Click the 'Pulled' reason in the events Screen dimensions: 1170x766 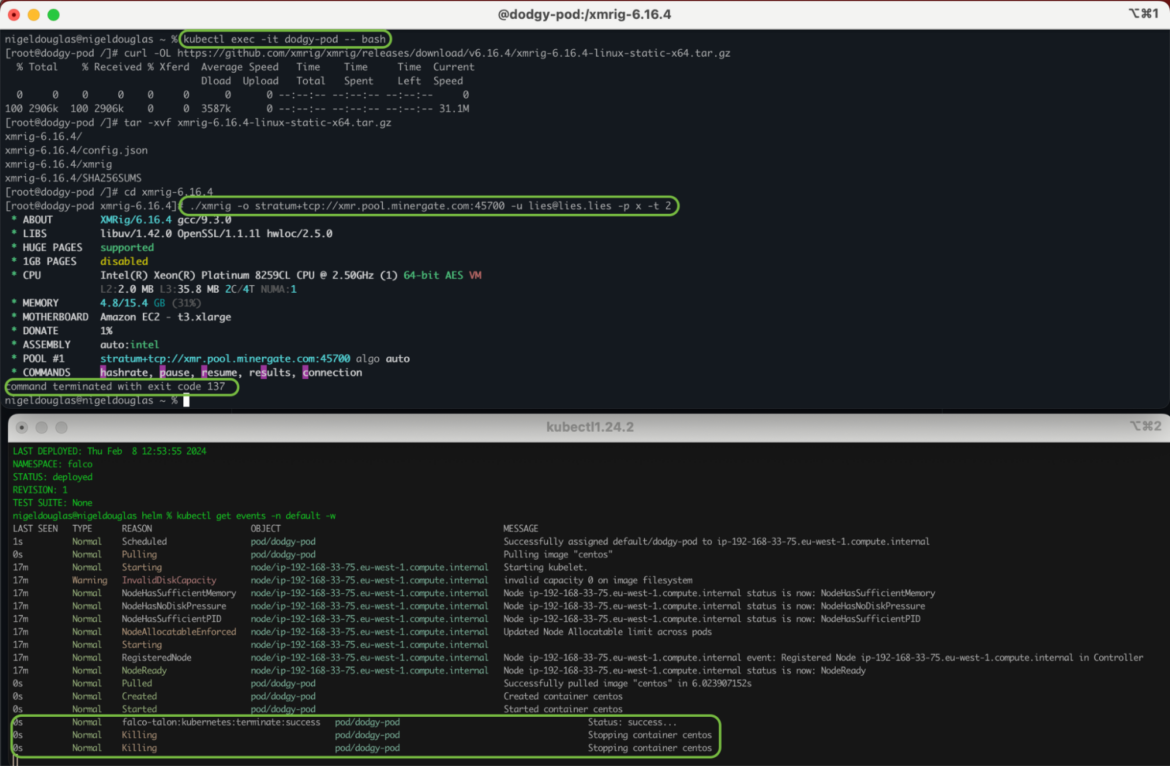point(137,683)
